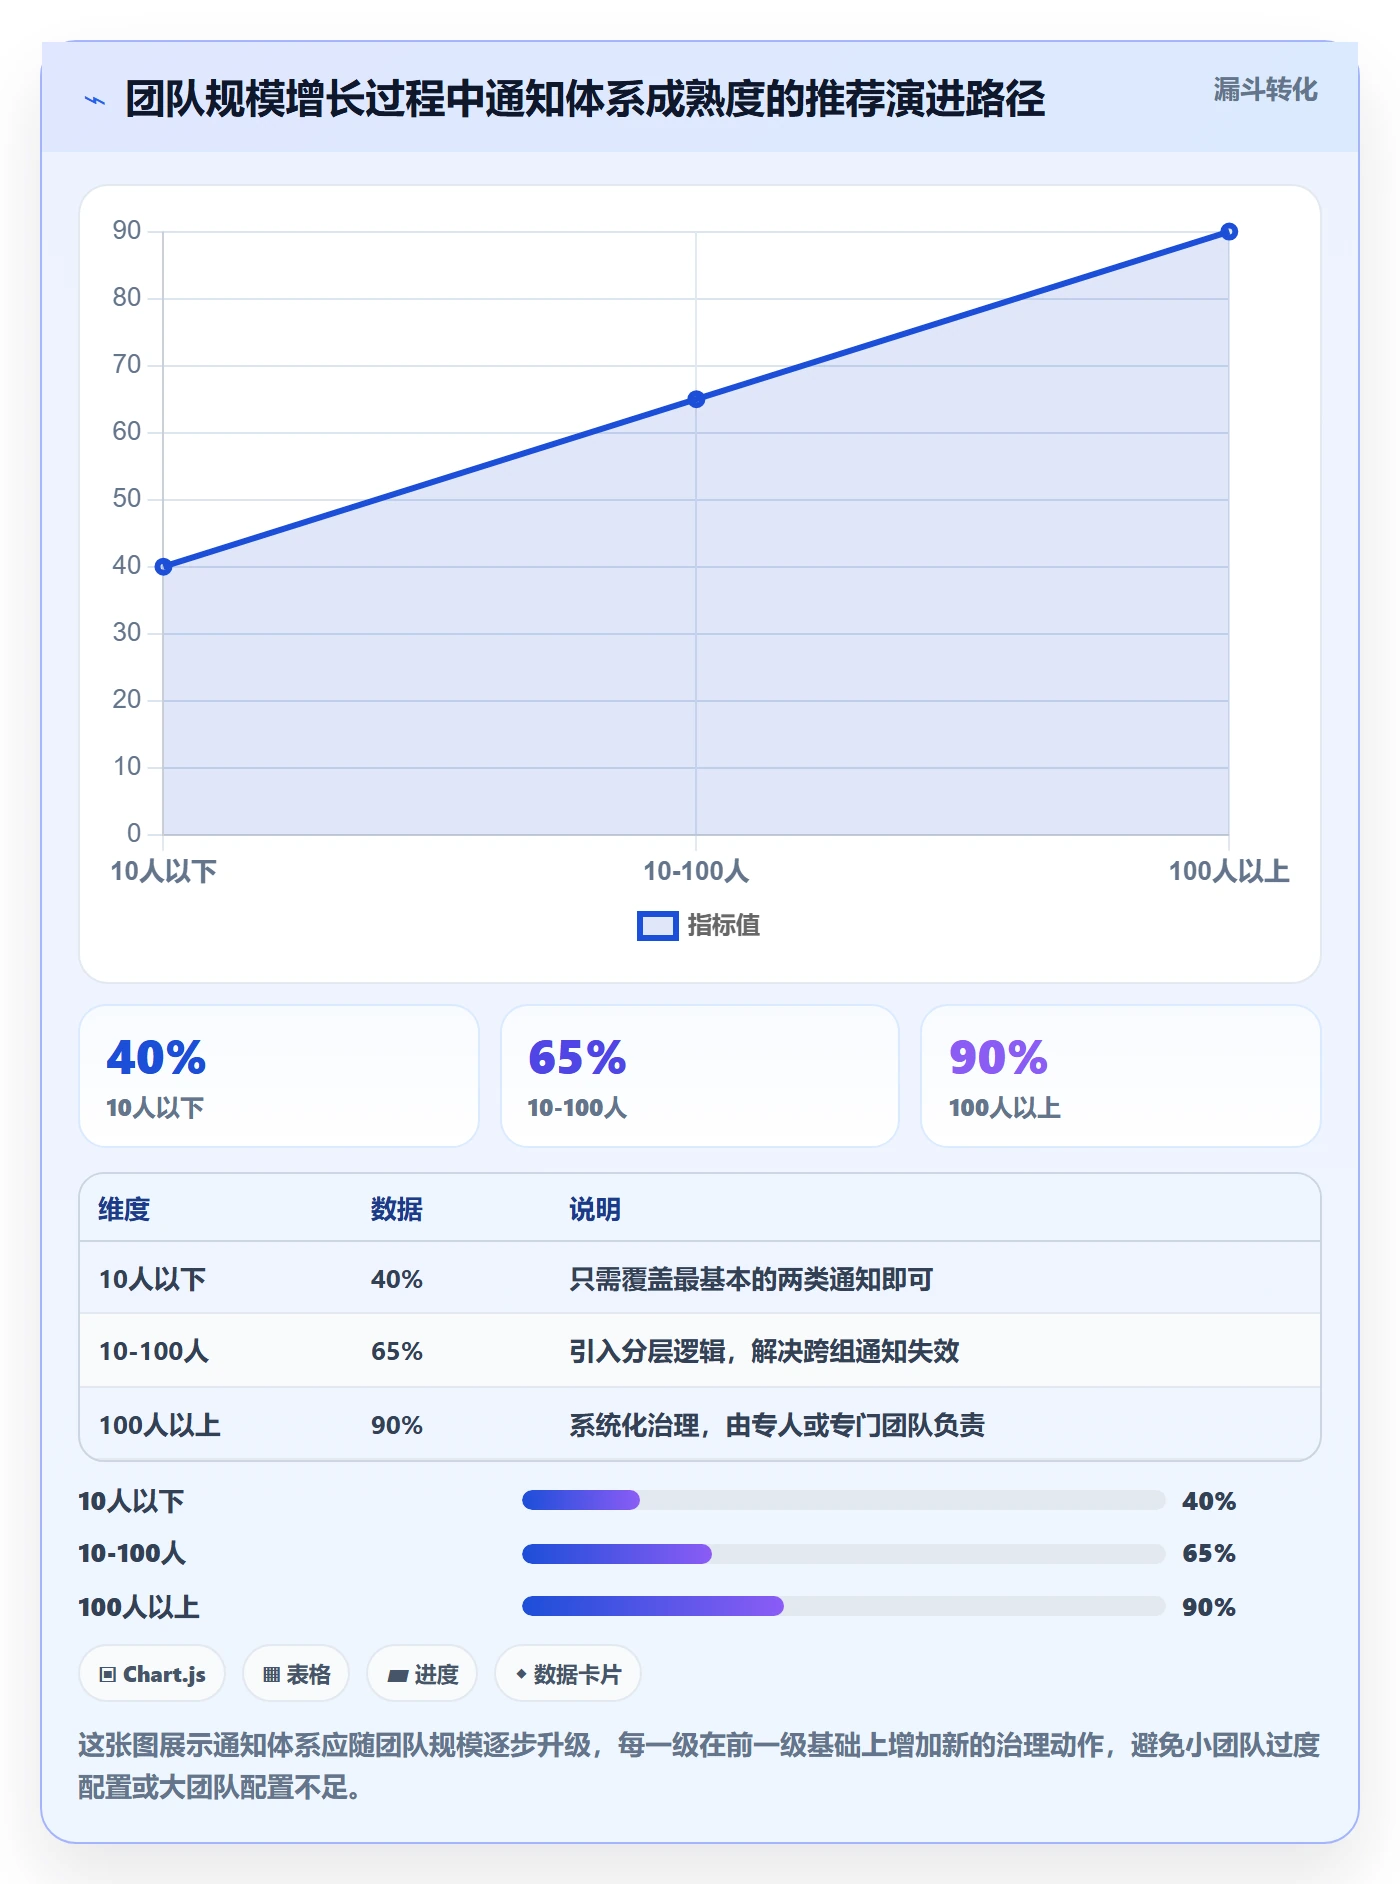Click the 表格 grid icon
Viewport: 1400px width, 1884px height.
(x=271, y=1675)
